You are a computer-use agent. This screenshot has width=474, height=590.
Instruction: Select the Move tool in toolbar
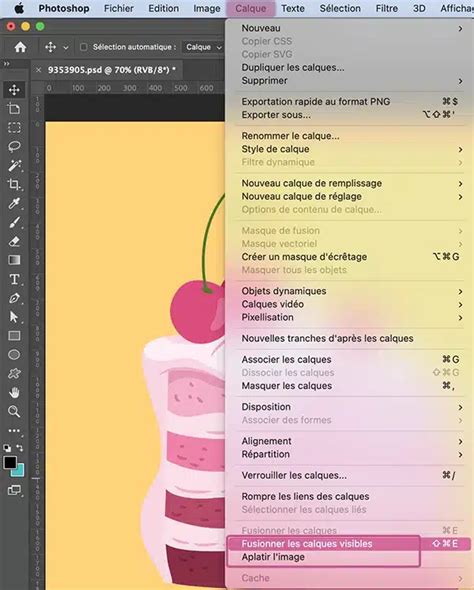coord(14,90)
